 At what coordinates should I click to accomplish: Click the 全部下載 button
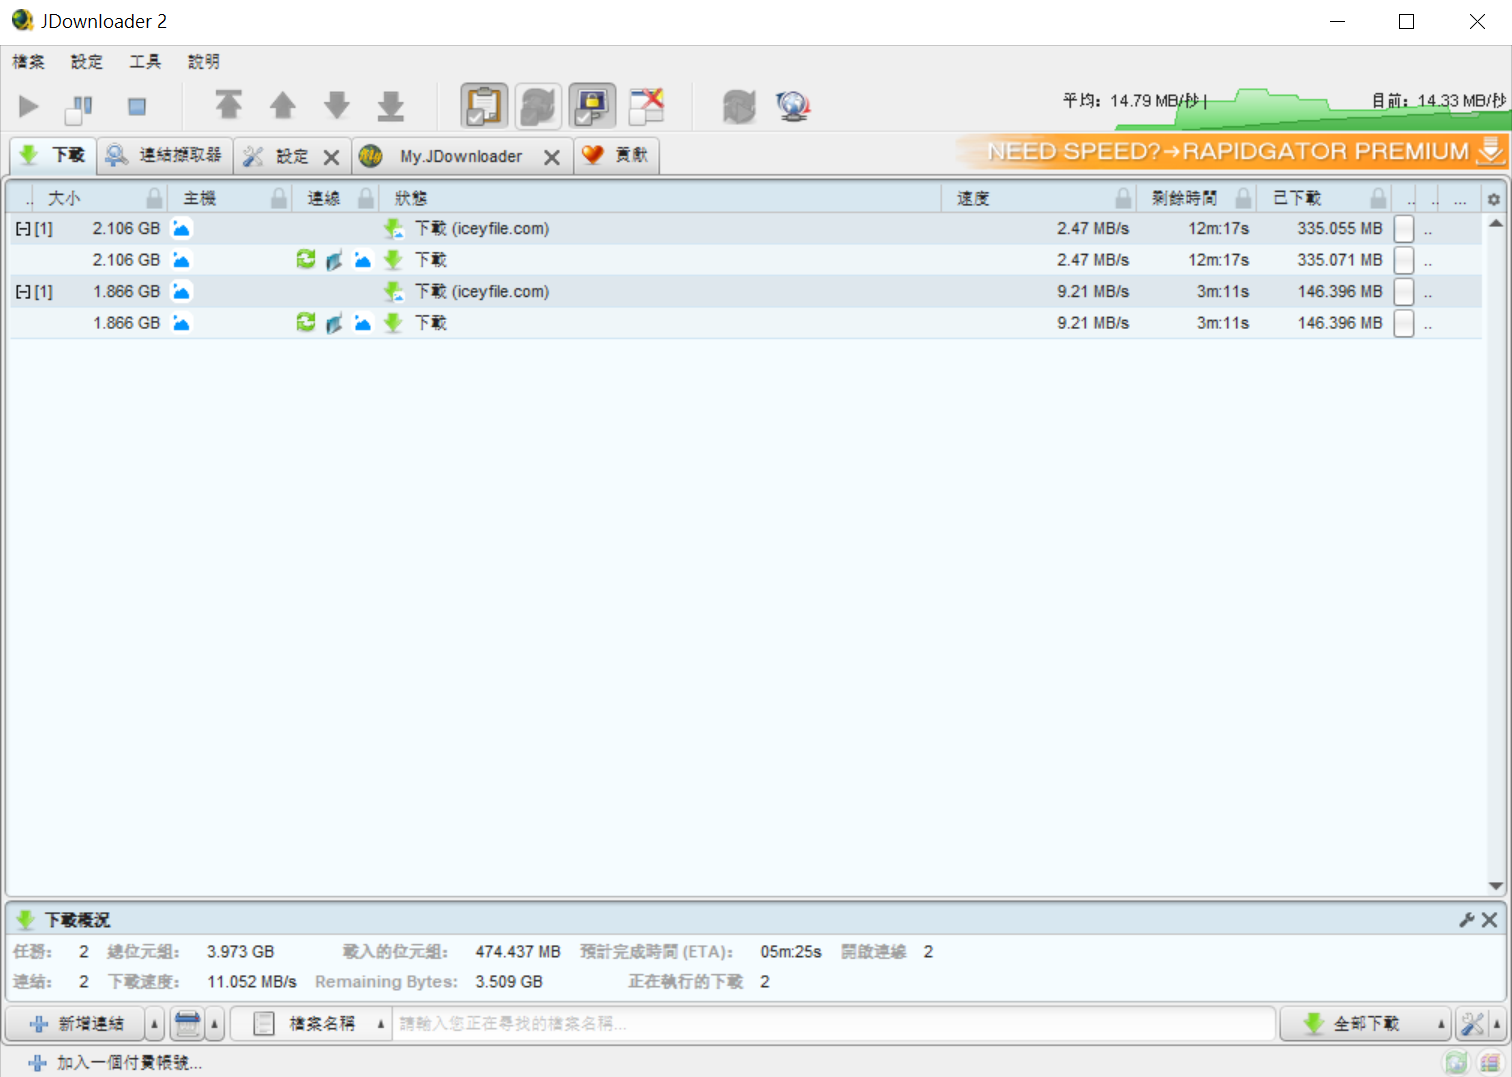[1356, 1024]
